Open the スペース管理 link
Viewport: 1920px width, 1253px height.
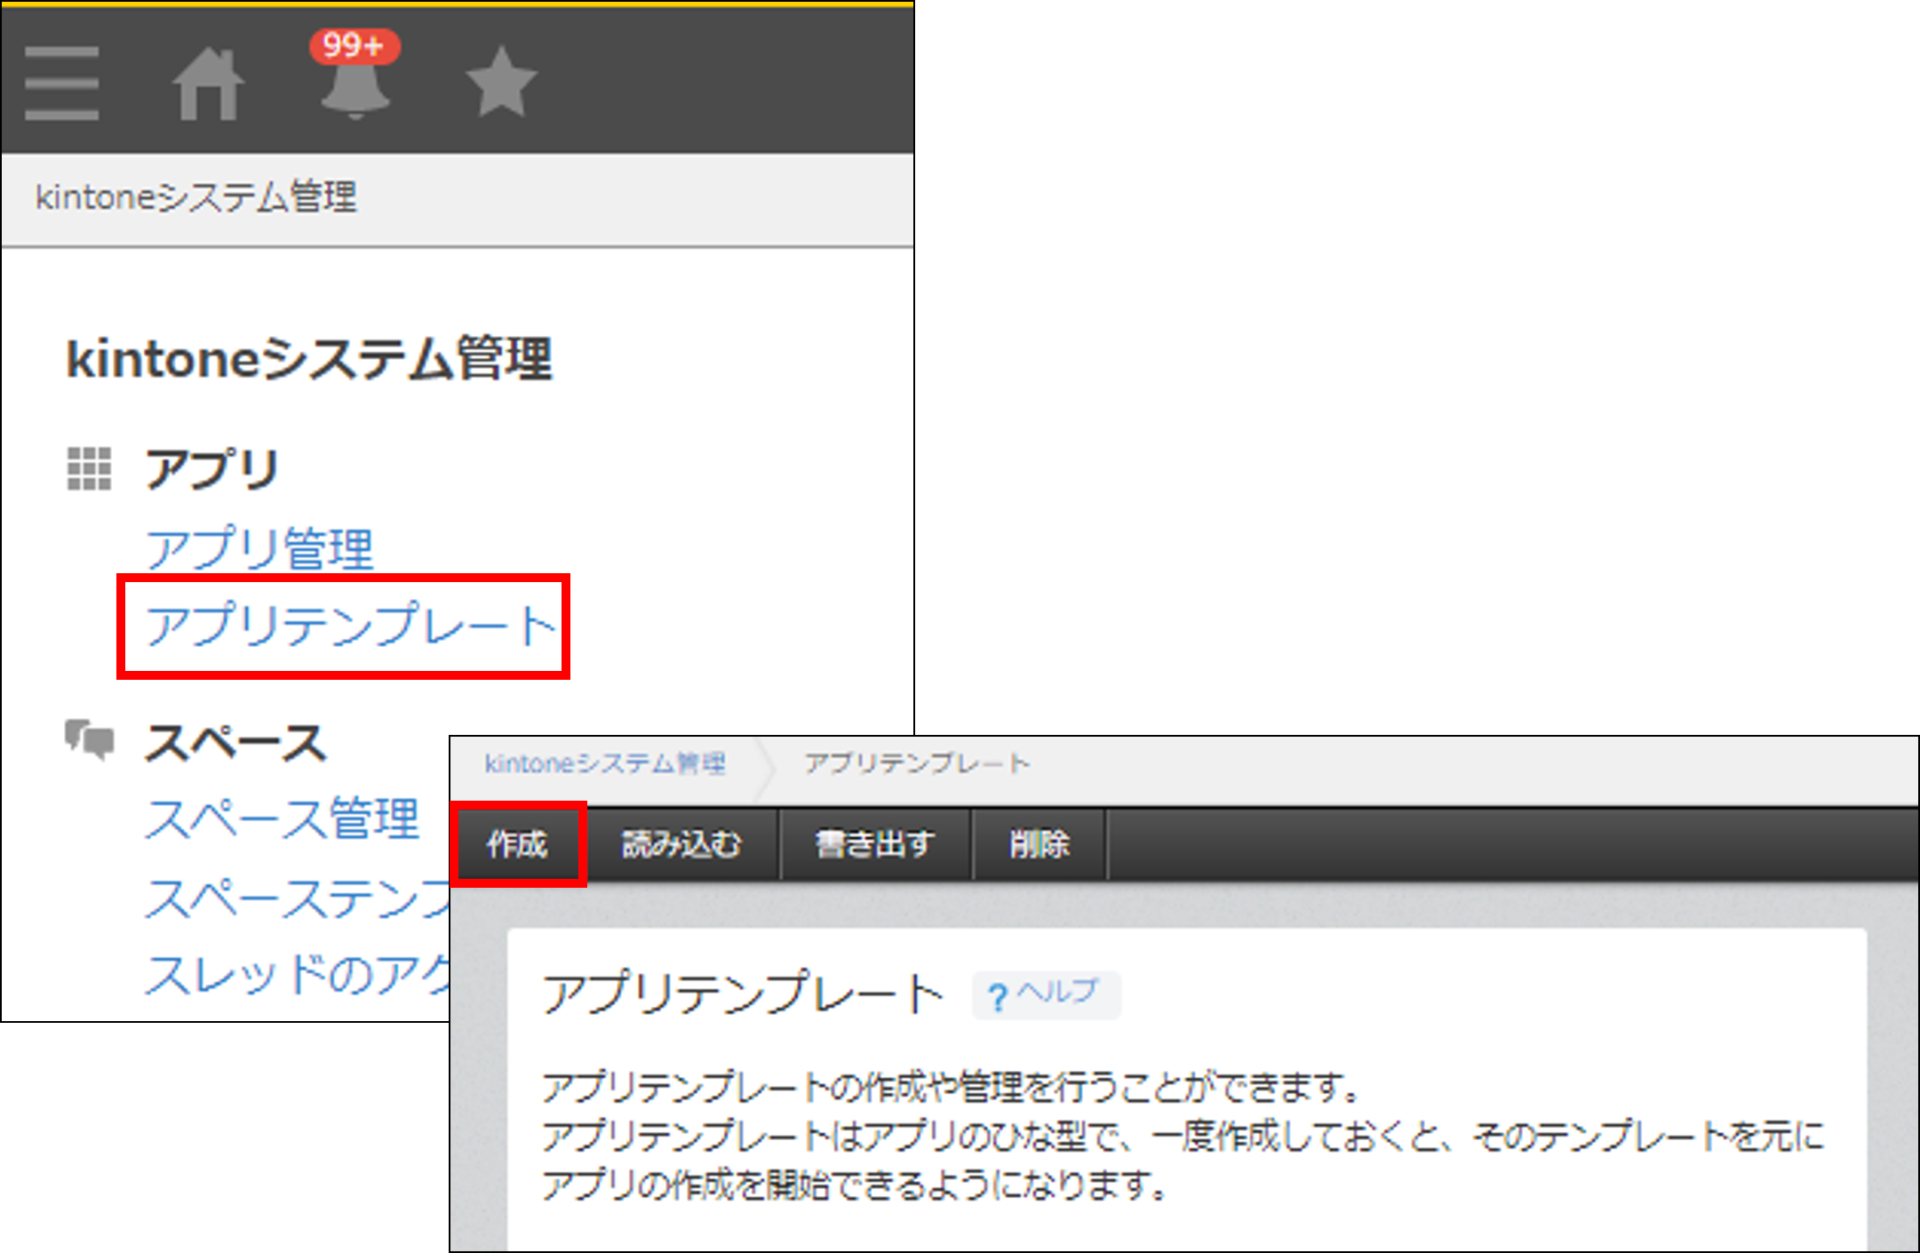282,819
